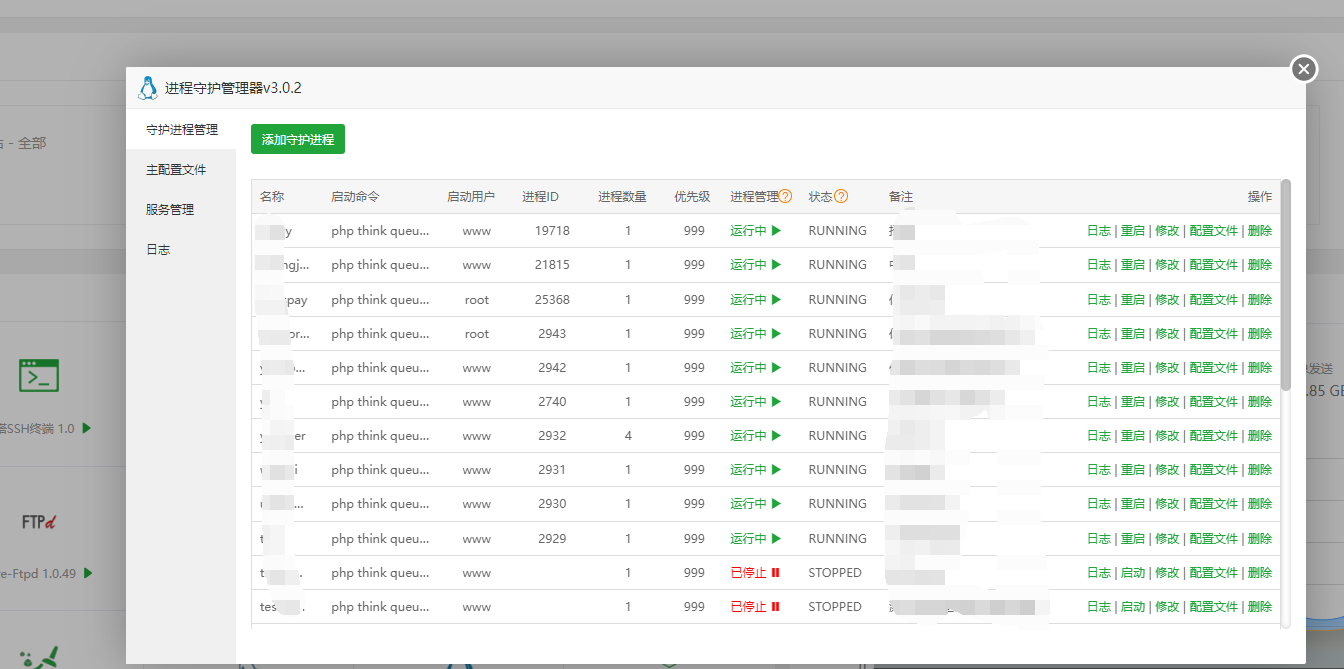Click 重启 for process 2740

1133,402
